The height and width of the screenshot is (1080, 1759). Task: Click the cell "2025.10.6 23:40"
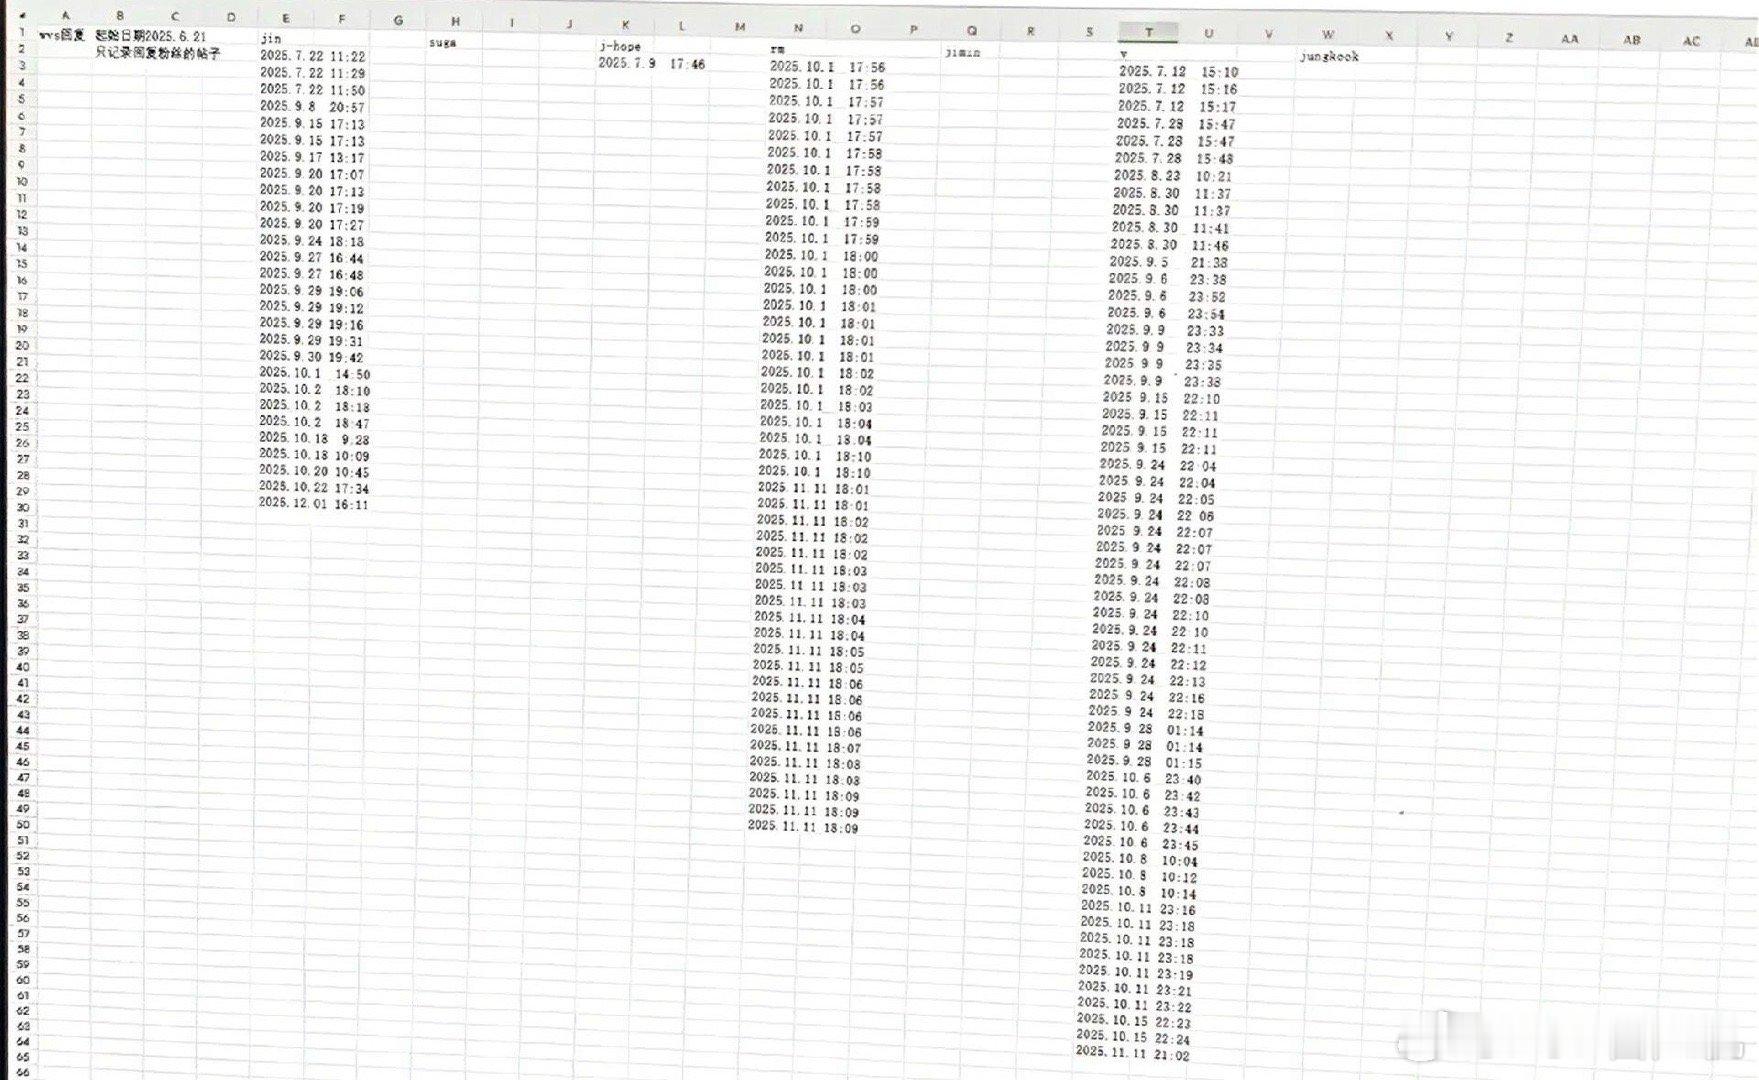pyautogui.click(x=1144, y=779)
